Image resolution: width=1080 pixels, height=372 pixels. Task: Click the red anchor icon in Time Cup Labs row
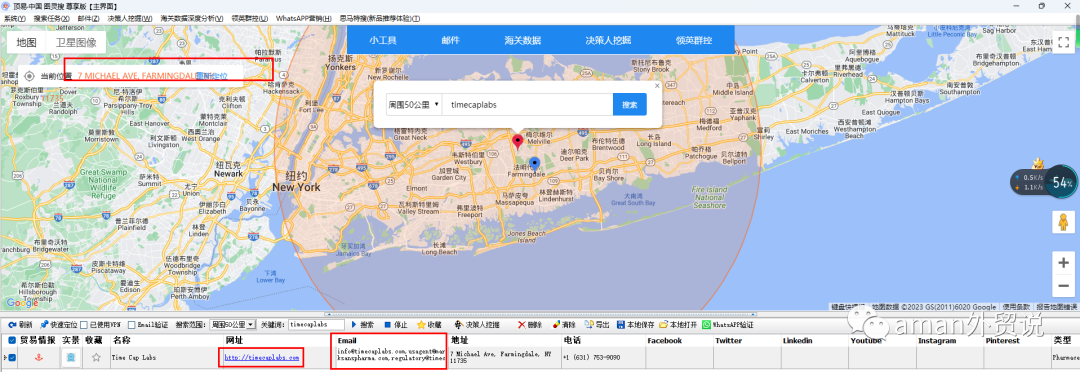click(x=38, y=358)
